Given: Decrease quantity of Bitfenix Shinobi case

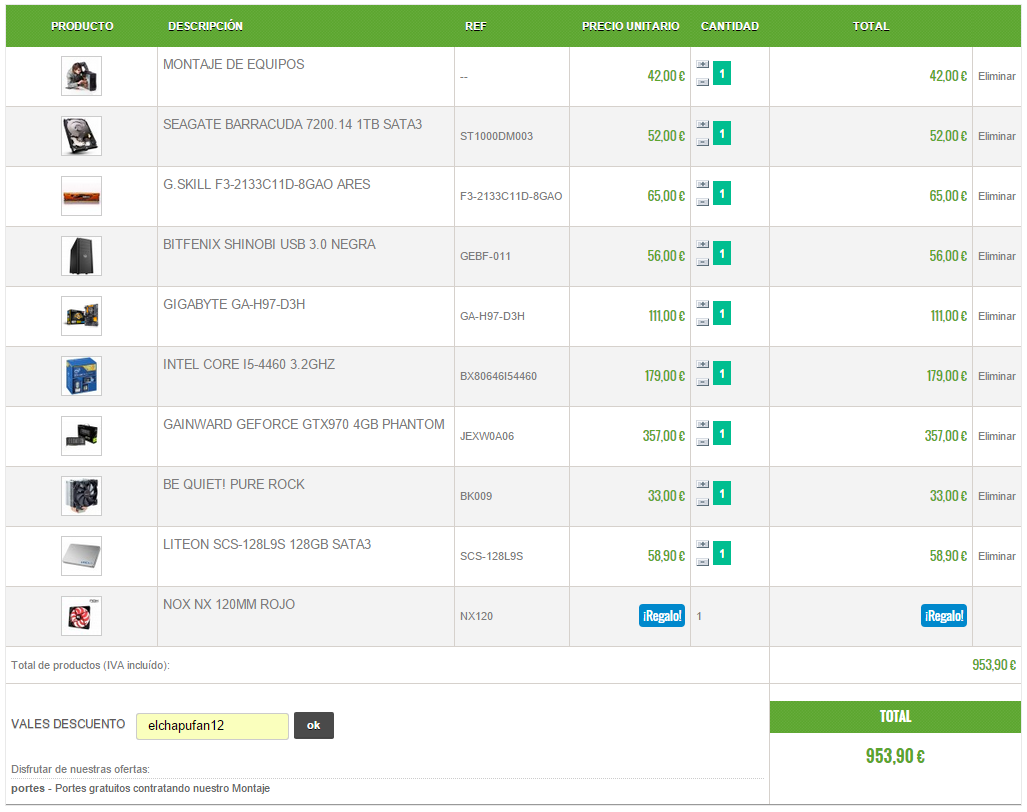Looking at the screenshot, I should [x=703, y=262].
